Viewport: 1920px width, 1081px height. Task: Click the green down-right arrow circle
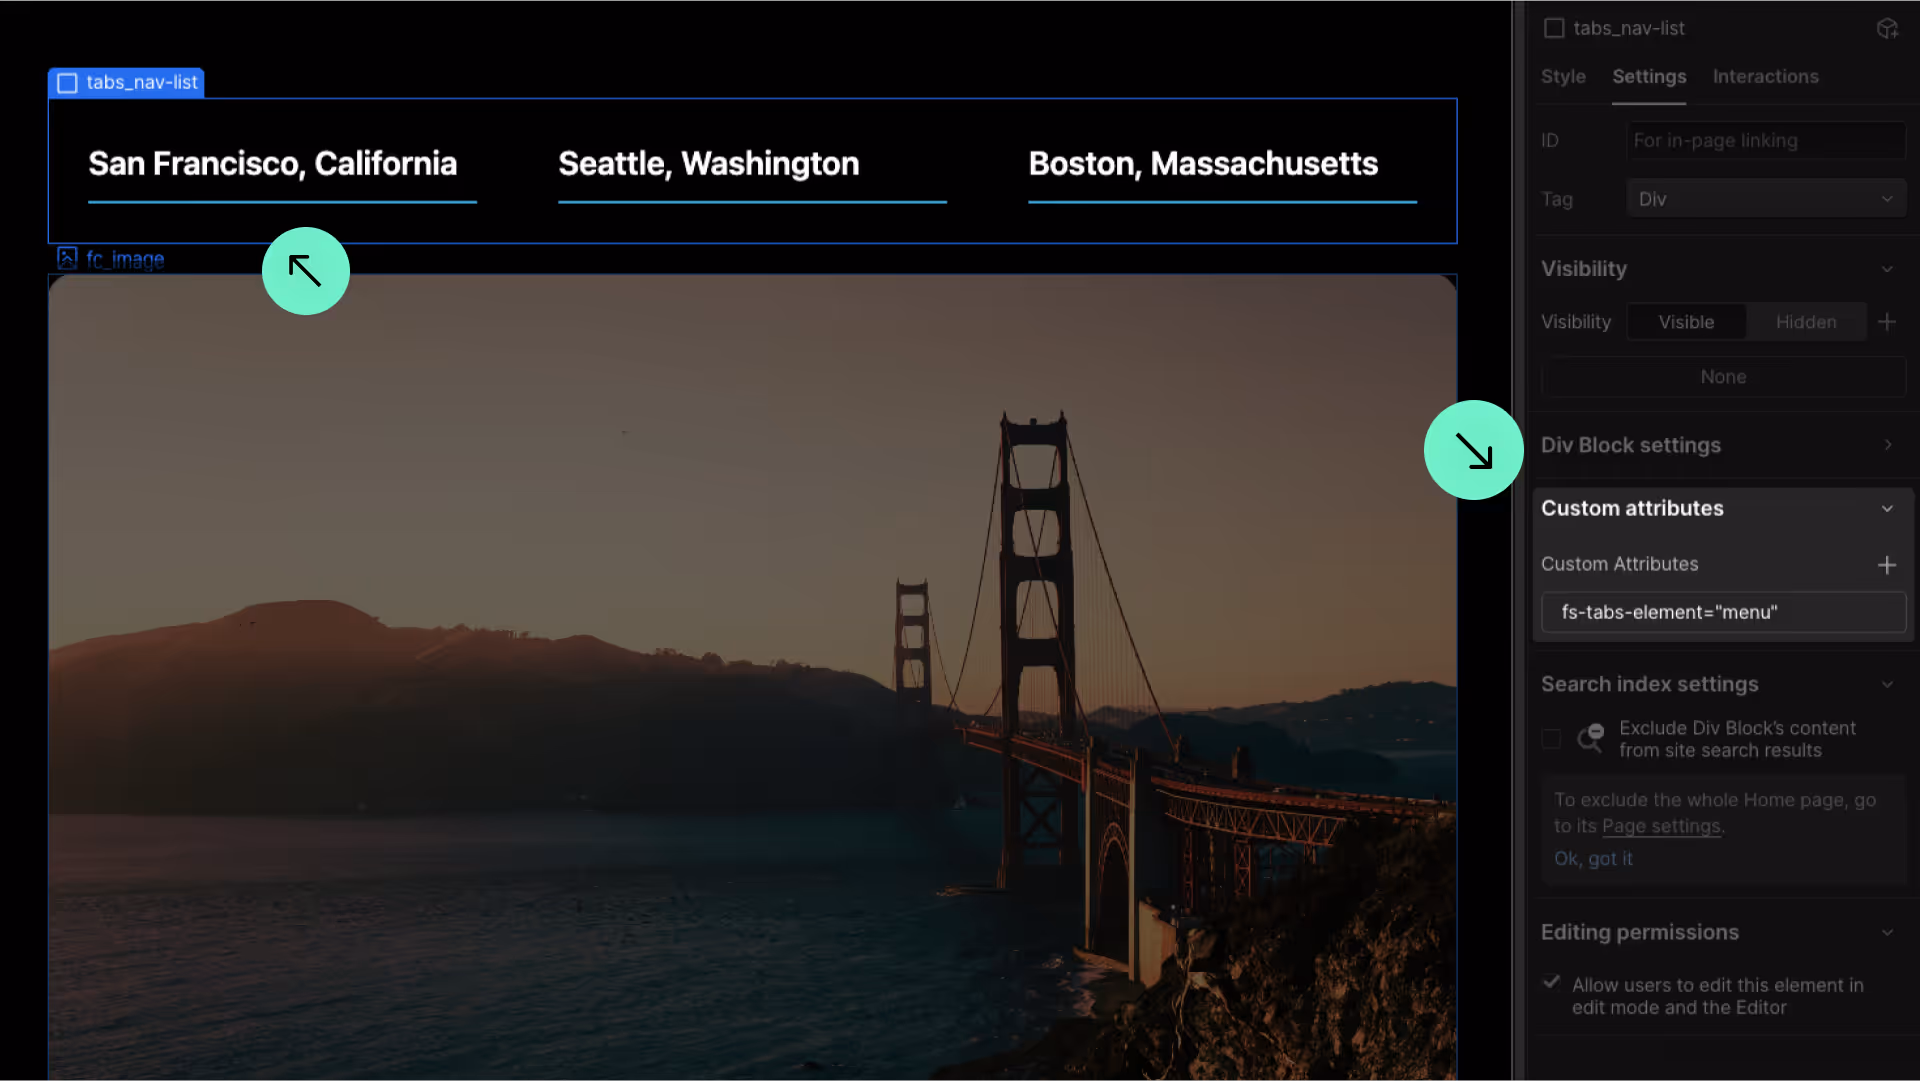point(1474,450)
